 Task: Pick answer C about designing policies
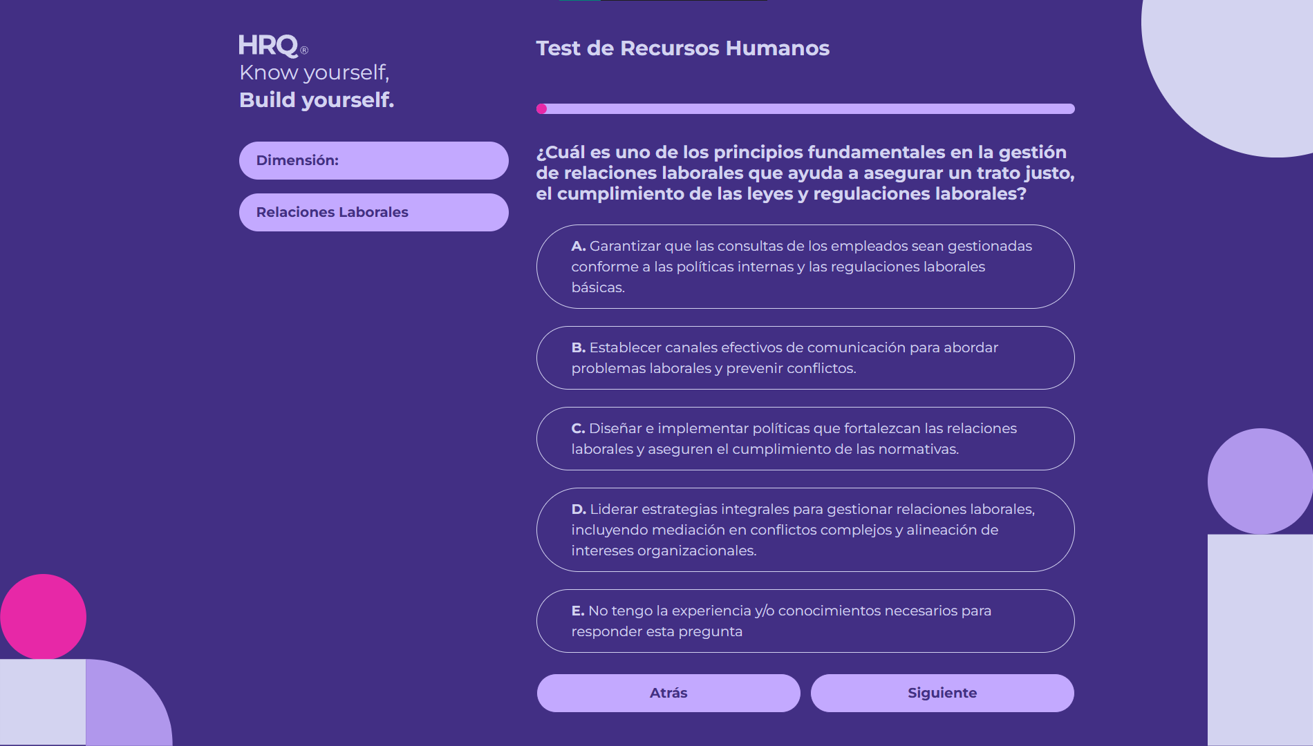pyautogui.click(x=805, y=438)
